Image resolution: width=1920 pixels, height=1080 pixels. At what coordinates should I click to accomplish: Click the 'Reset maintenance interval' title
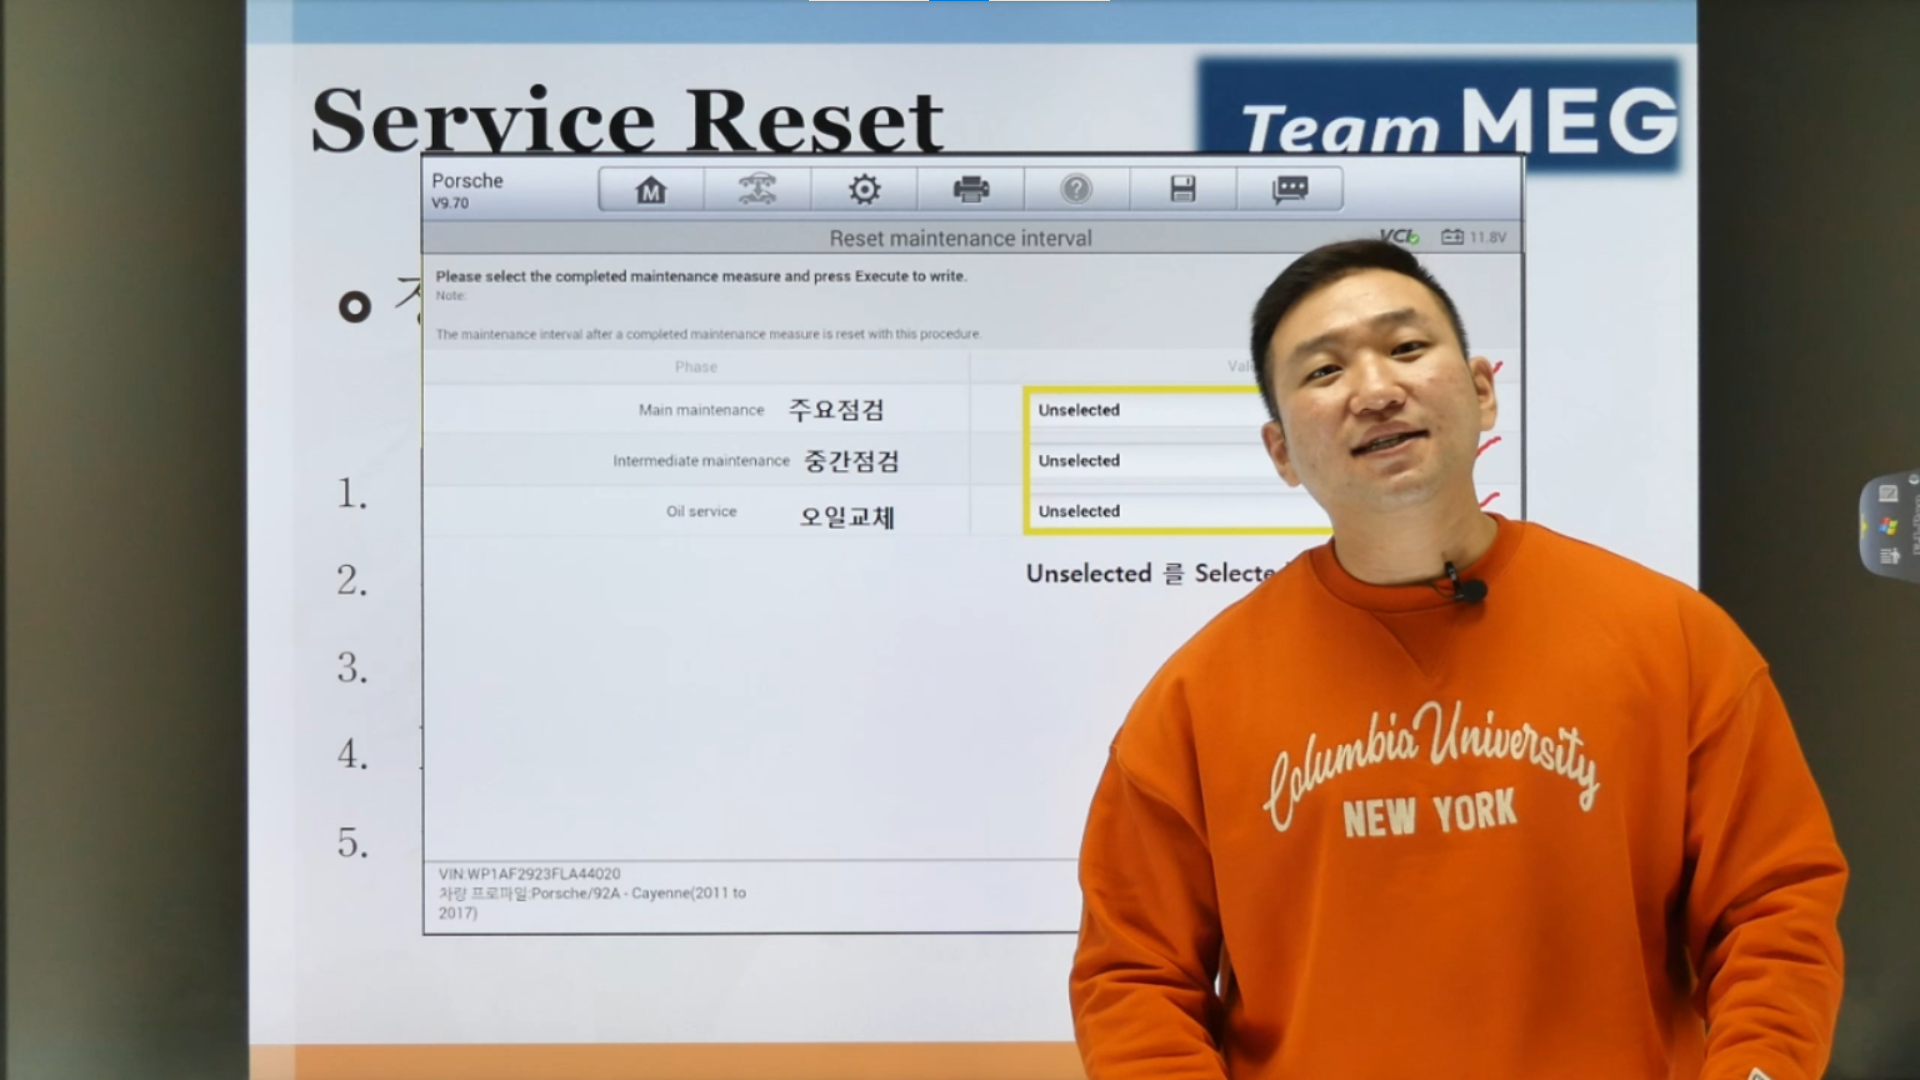[960, 238]
